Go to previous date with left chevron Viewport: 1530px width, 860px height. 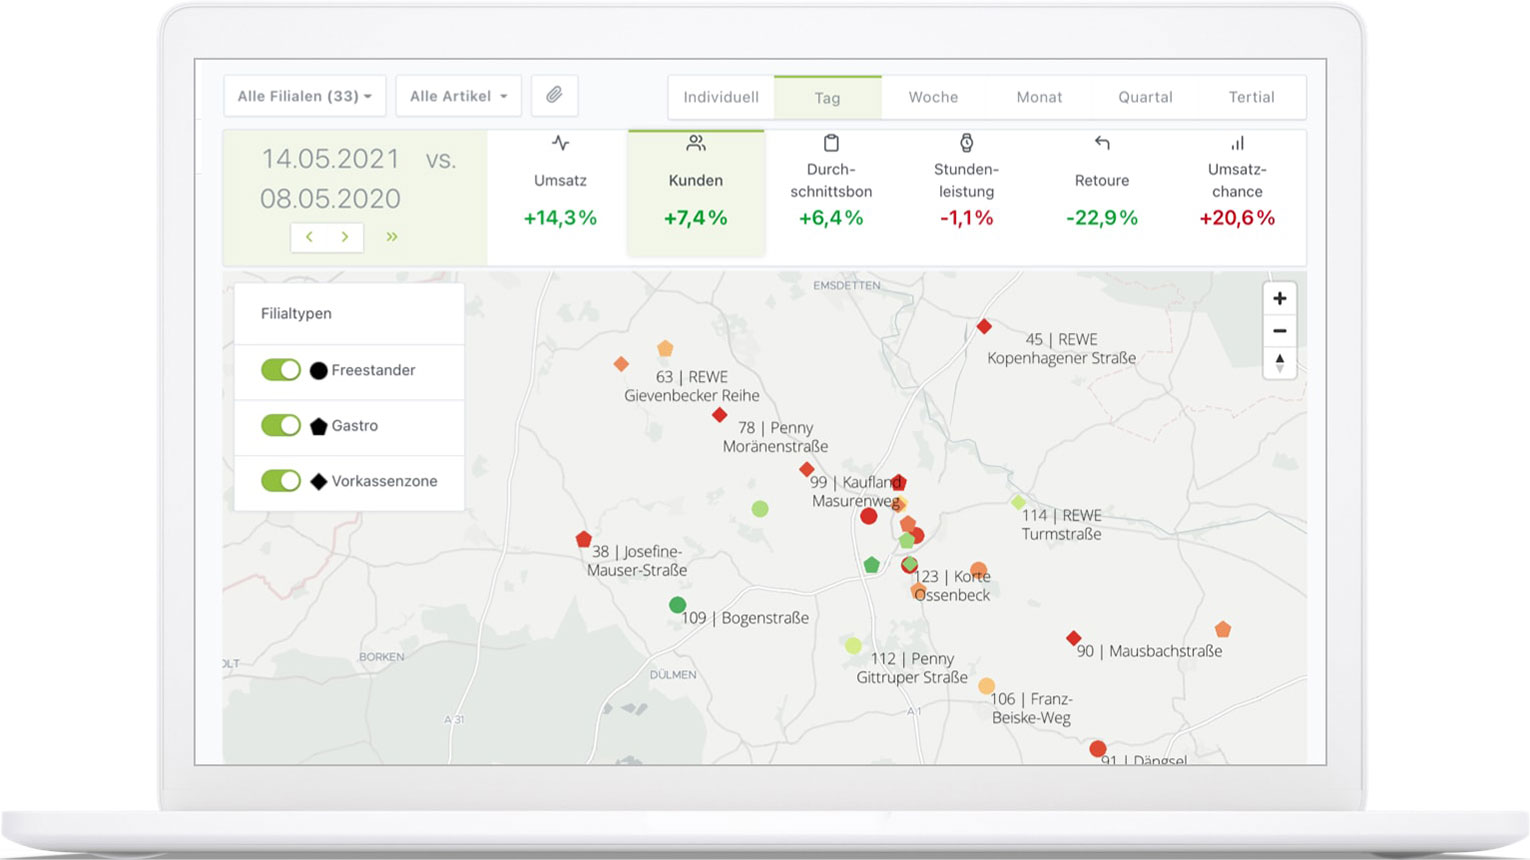coord(309,237)
